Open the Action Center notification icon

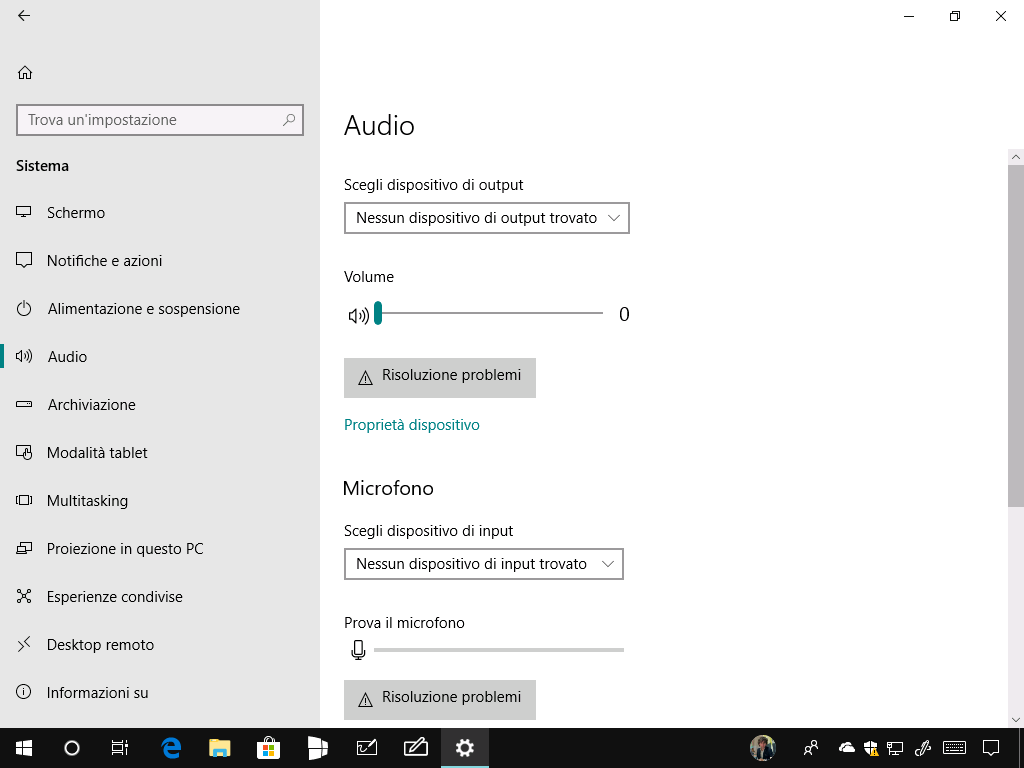click(x=991, y=748)
